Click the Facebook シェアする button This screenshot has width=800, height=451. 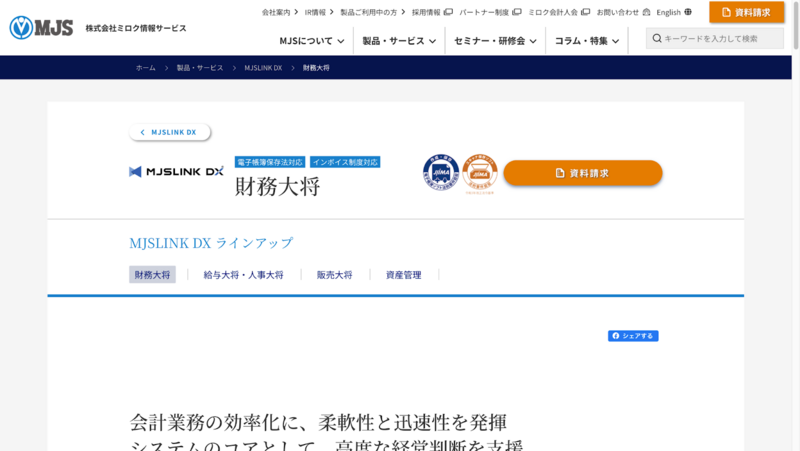633,336
